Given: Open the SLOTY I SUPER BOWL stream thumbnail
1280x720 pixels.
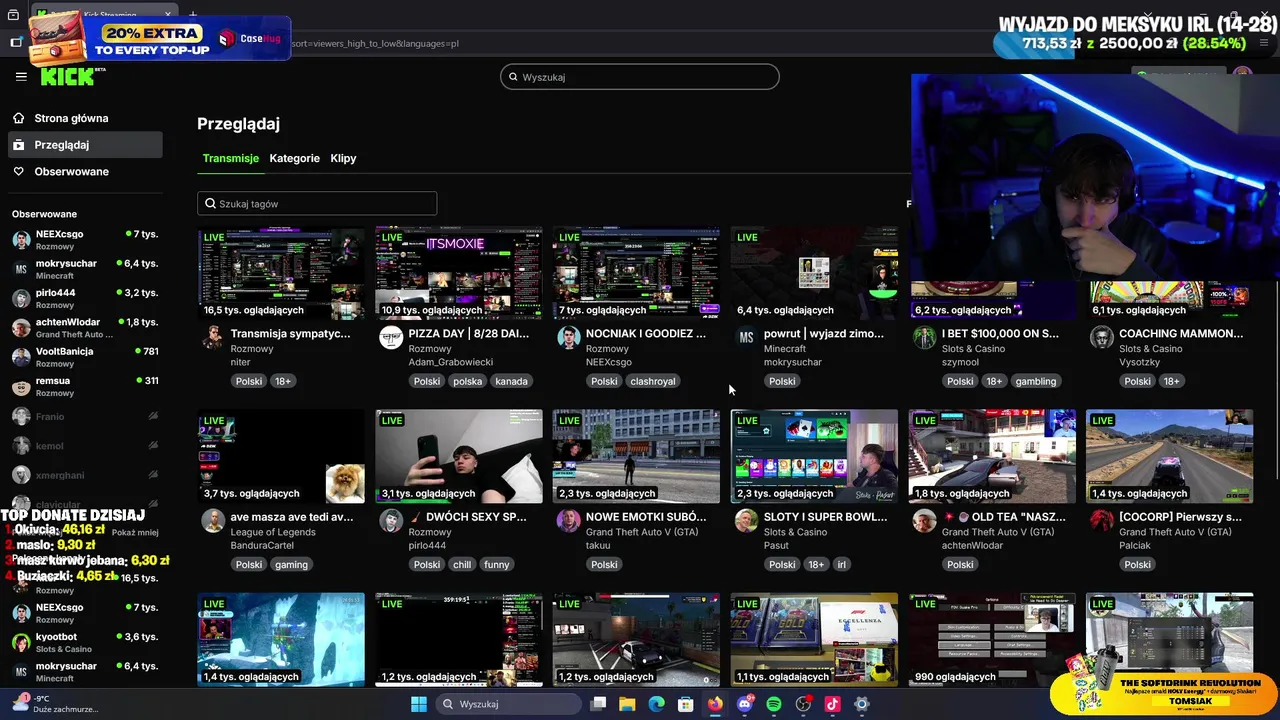Looking at the screenshot, I should coord(814,456).
